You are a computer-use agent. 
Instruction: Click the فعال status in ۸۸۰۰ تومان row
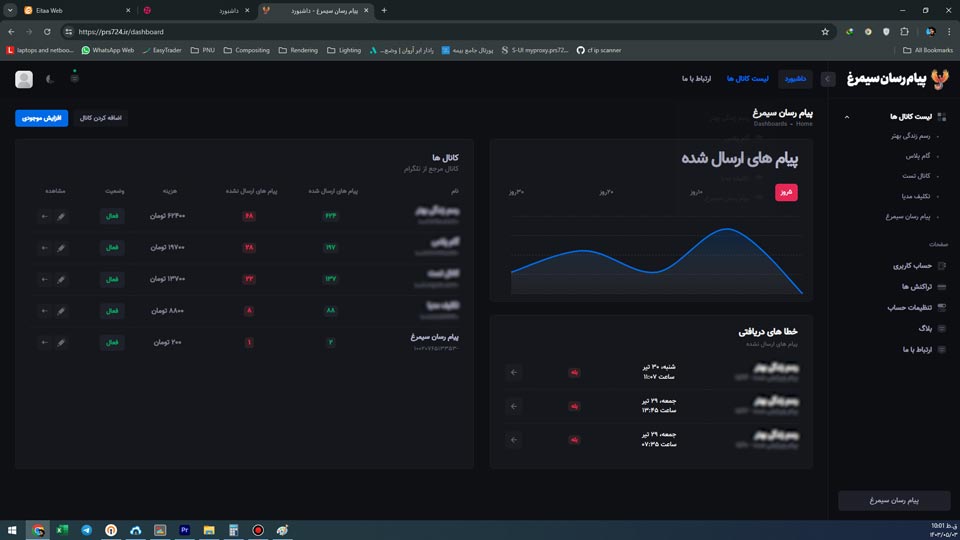click(x=112, y=311)
